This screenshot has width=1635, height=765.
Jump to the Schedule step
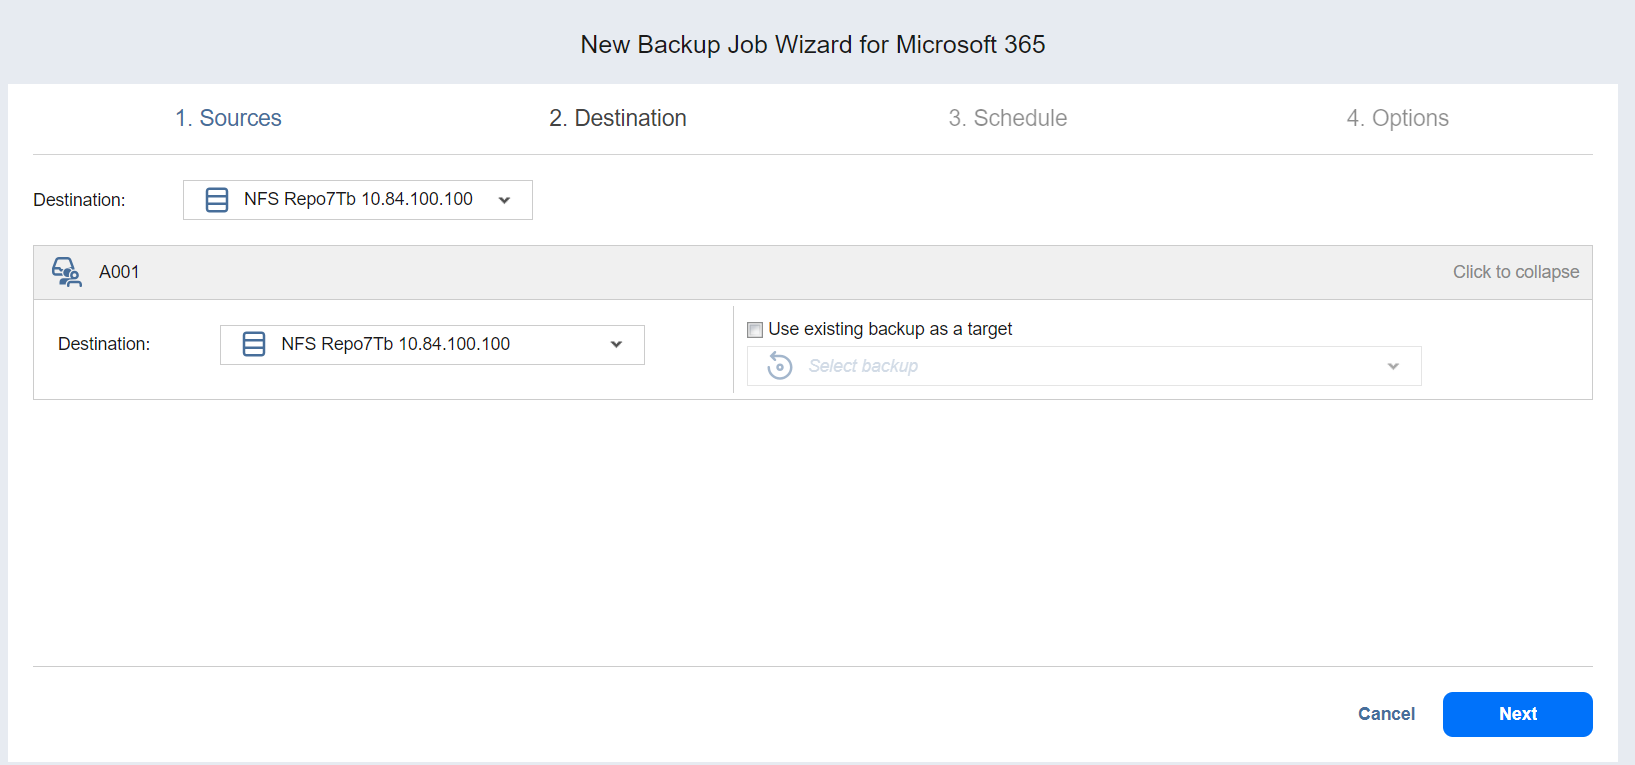click(1007, 118)
